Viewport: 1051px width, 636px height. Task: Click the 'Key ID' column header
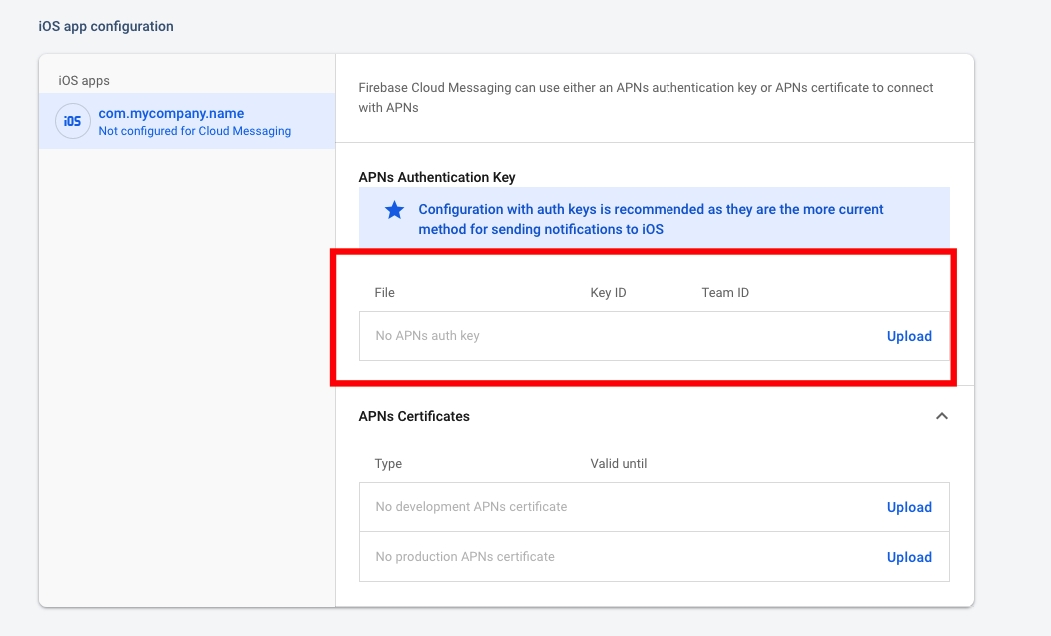click(608, 293)
